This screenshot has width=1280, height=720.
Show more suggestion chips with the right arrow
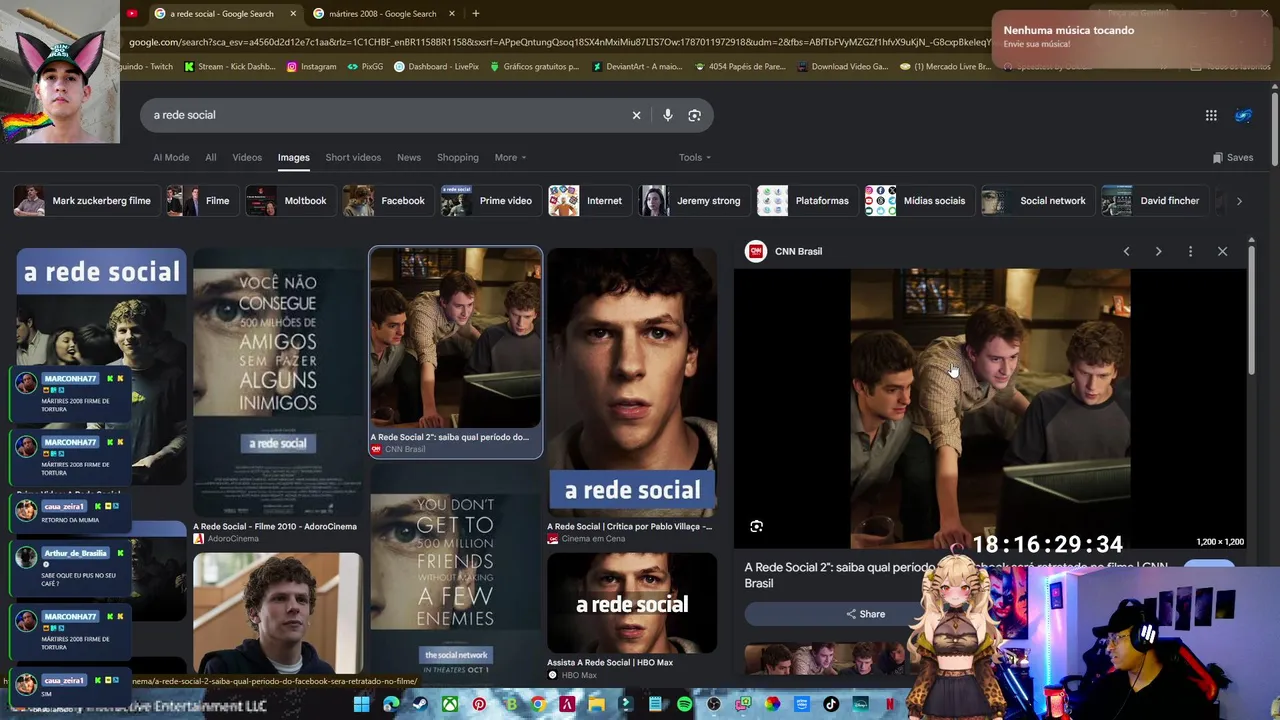(1239, 201)
